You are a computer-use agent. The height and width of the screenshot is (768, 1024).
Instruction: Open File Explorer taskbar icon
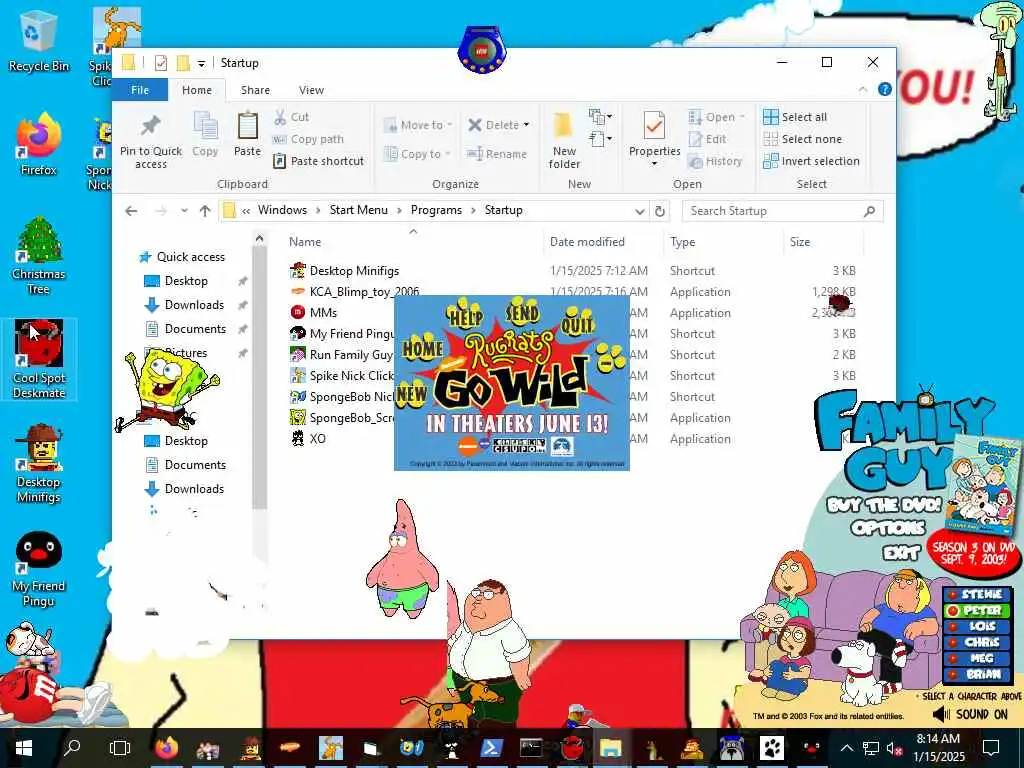point(611,748)
